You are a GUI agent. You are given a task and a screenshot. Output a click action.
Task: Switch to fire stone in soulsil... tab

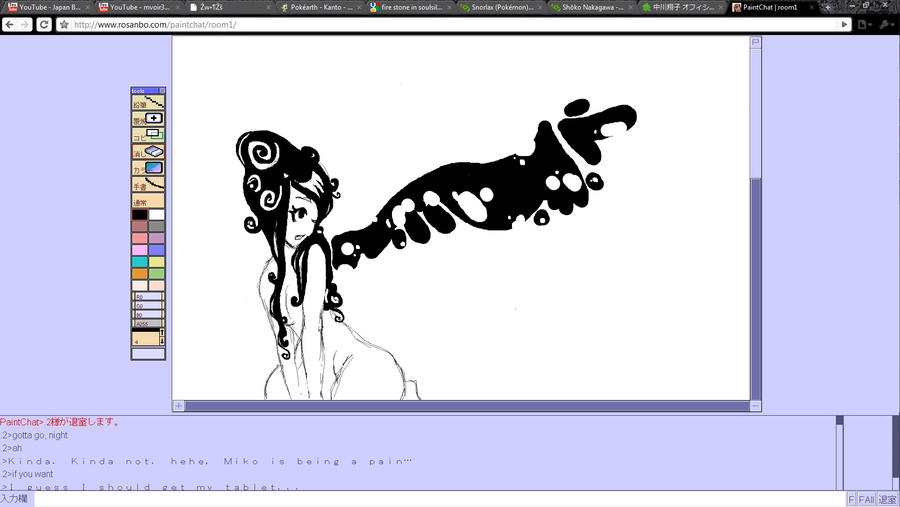click(x=410, y=7)
